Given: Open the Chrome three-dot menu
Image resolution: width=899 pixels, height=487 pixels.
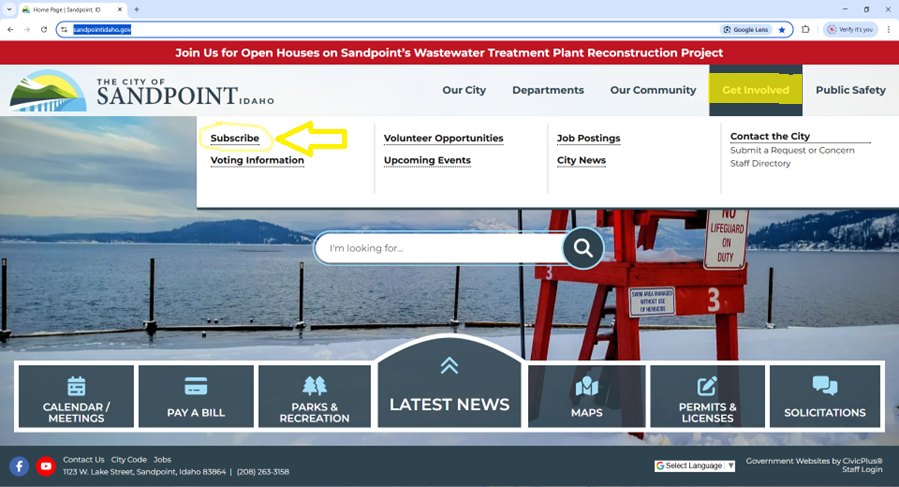Looking at the screenshot, I should pos(889,29).
